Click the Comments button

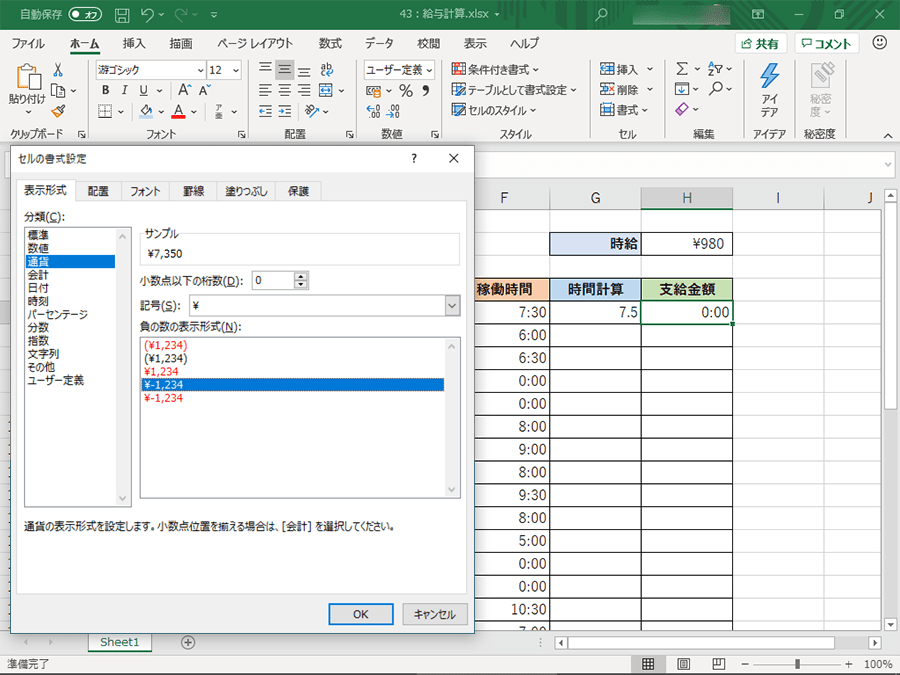pyautogui.click(x=827, y=44)
